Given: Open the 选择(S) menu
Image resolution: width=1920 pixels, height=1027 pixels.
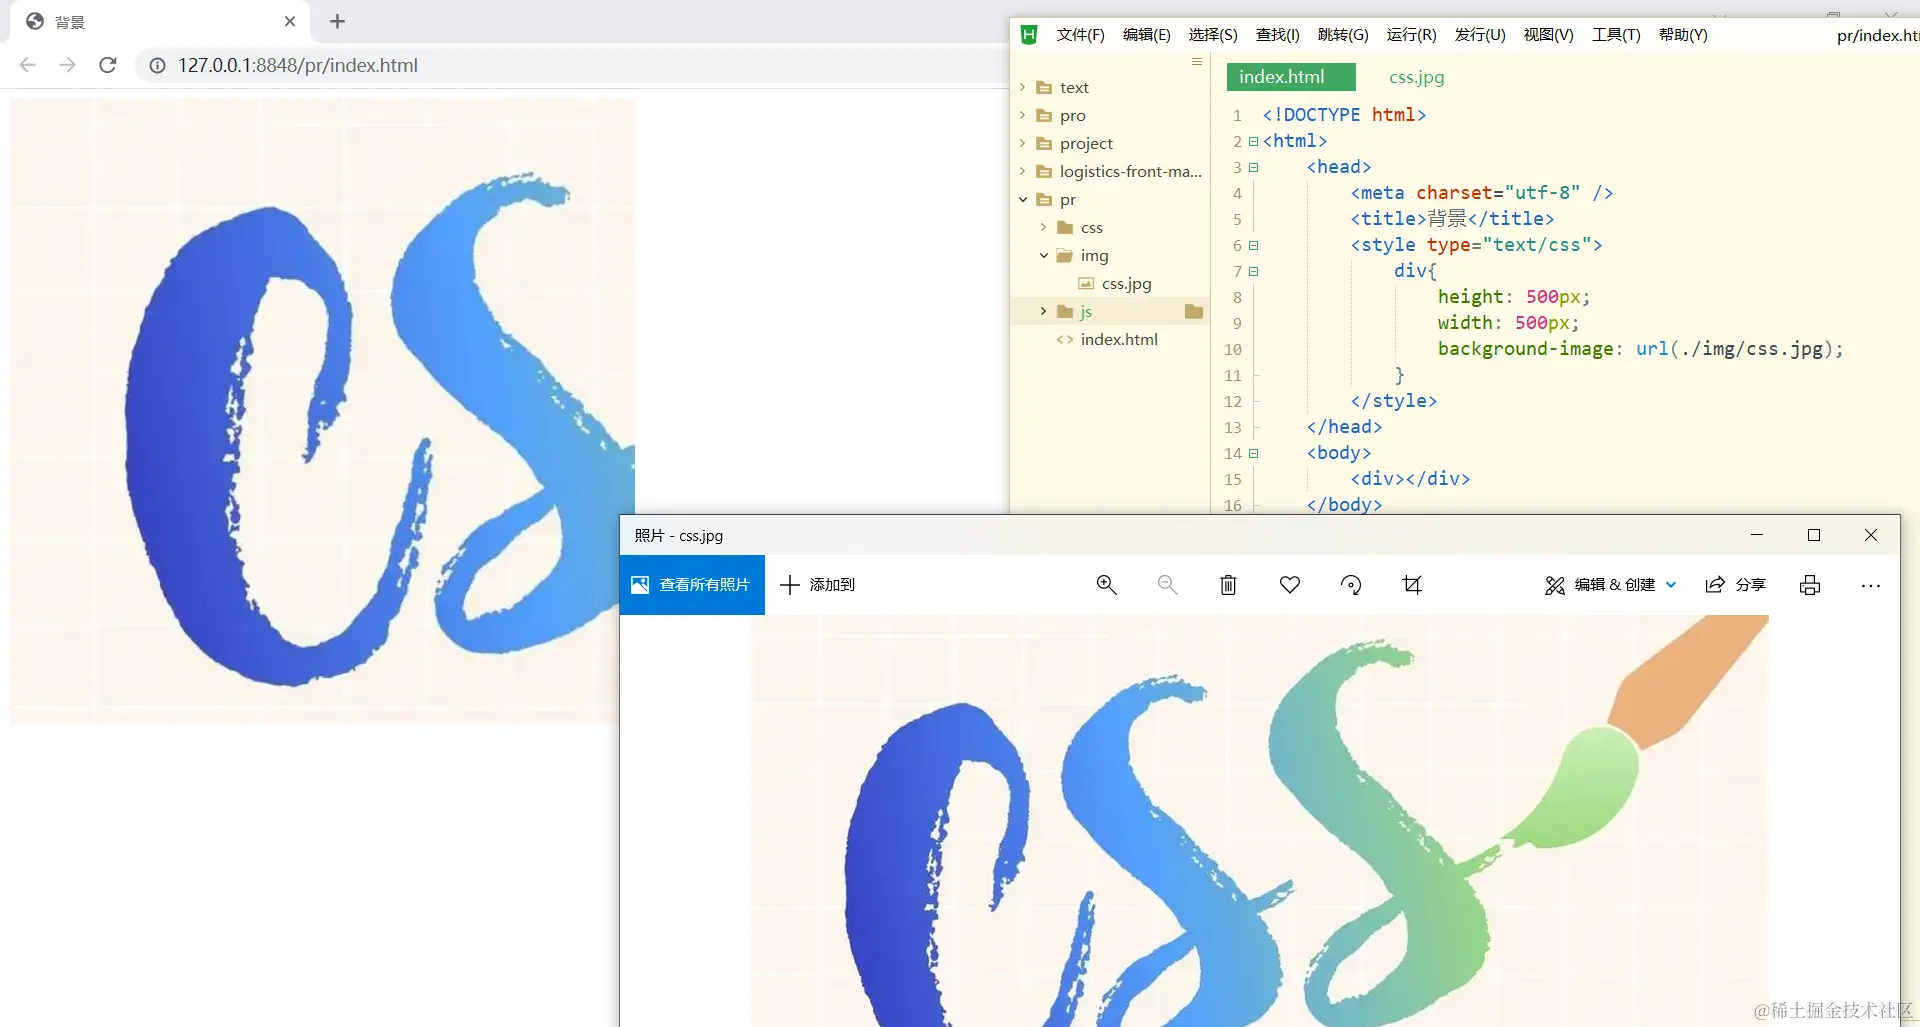Looking at the screenshot, I should coord(1213,35).
